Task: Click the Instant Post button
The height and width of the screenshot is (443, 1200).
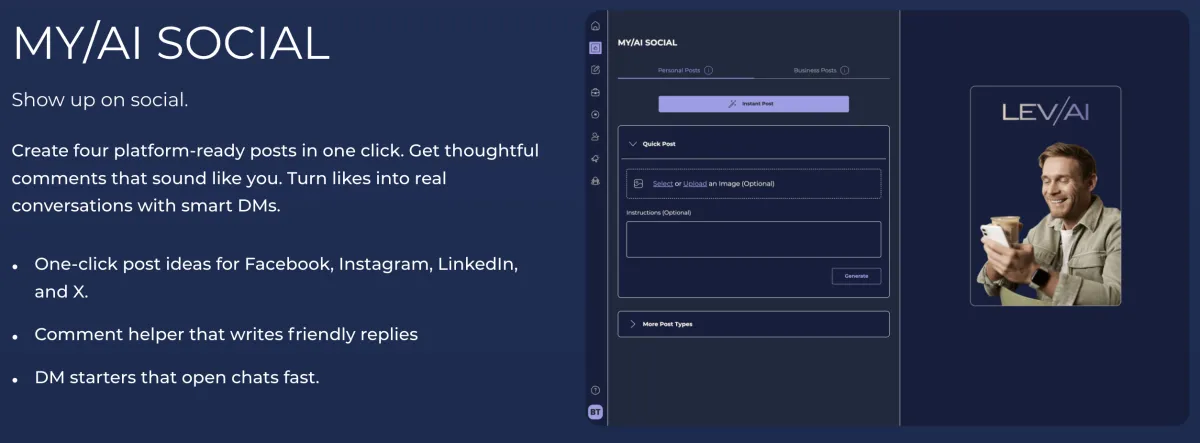Action: [753, 104]
